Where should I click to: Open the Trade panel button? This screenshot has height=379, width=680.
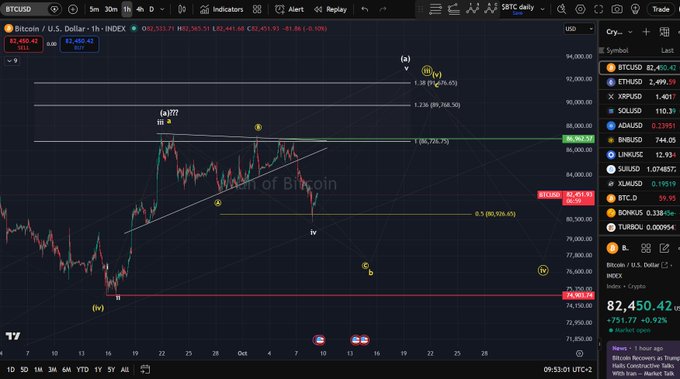[x=661, y=9]
